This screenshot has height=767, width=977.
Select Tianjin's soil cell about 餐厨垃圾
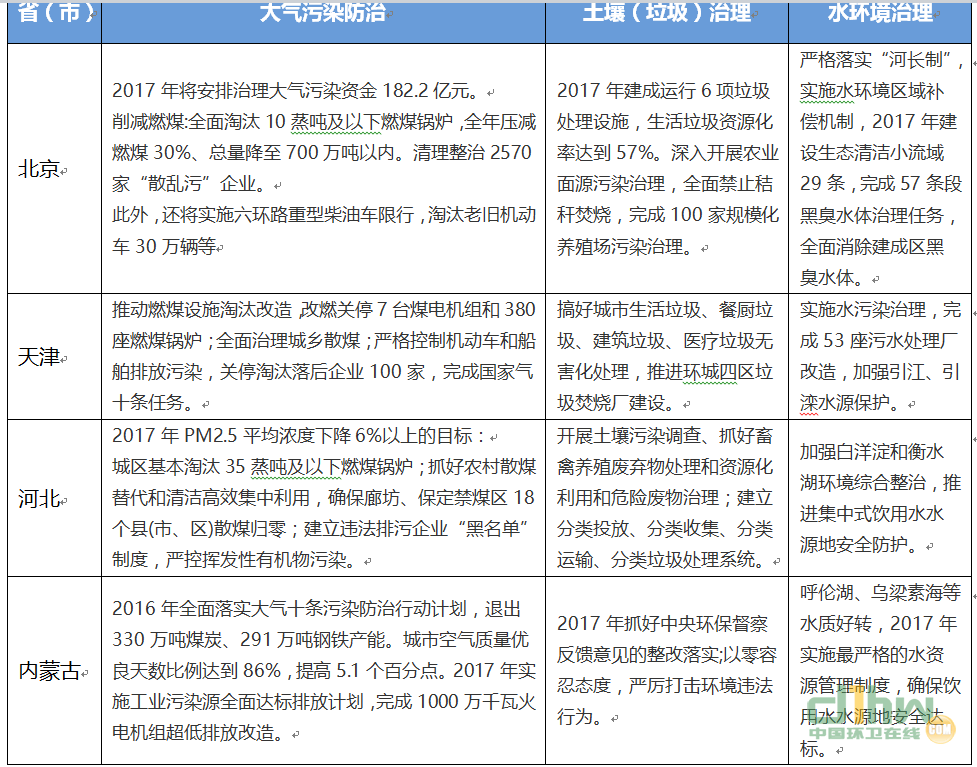click(666, 356)
